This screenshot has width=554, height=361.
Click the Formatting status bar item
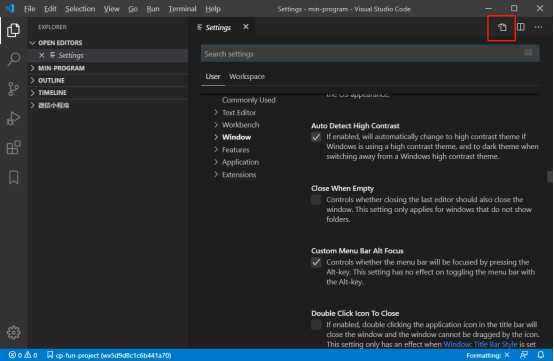488,355
